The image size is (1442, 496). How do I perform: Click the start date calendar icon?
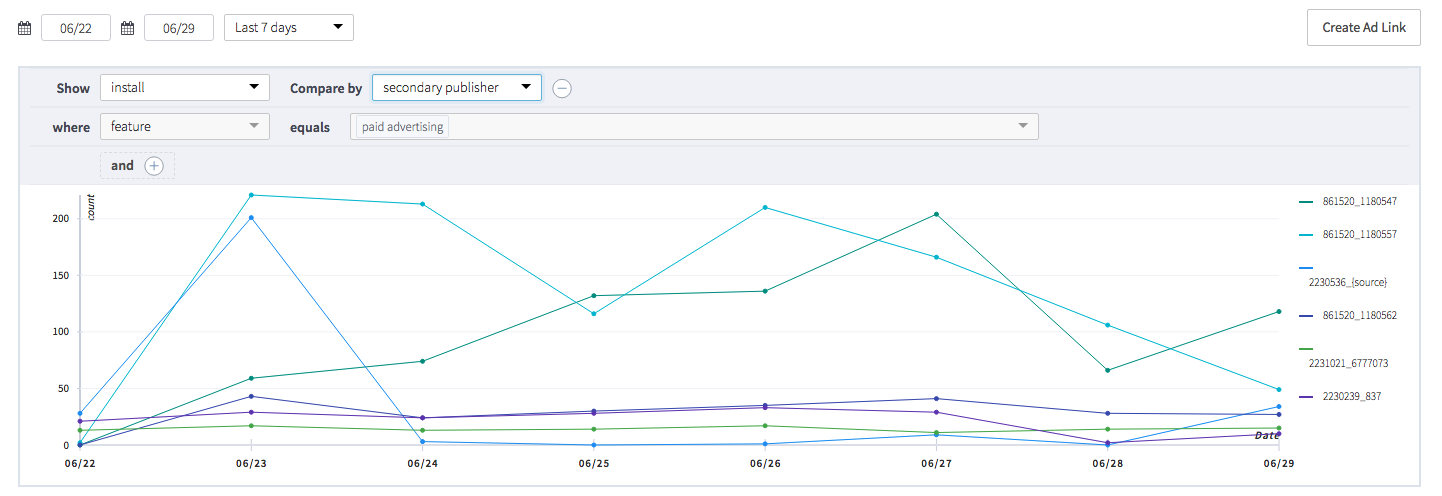point(25,28)
